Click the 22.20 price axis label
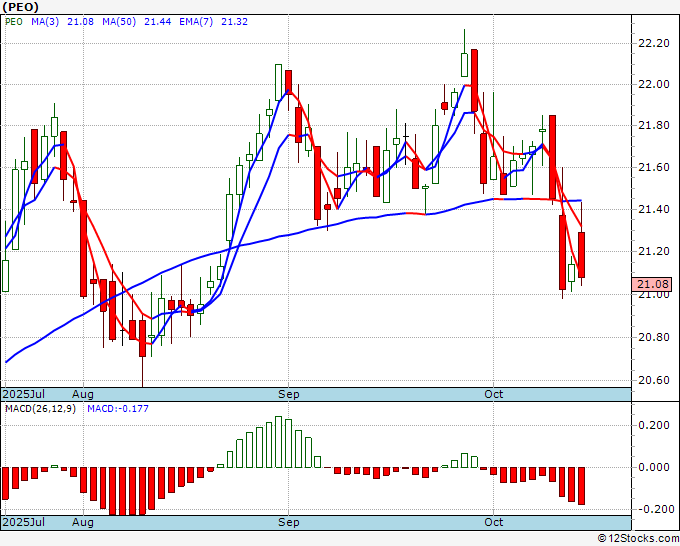The width and height of the screenshot is (680, 546). click(x=654, y=43)
